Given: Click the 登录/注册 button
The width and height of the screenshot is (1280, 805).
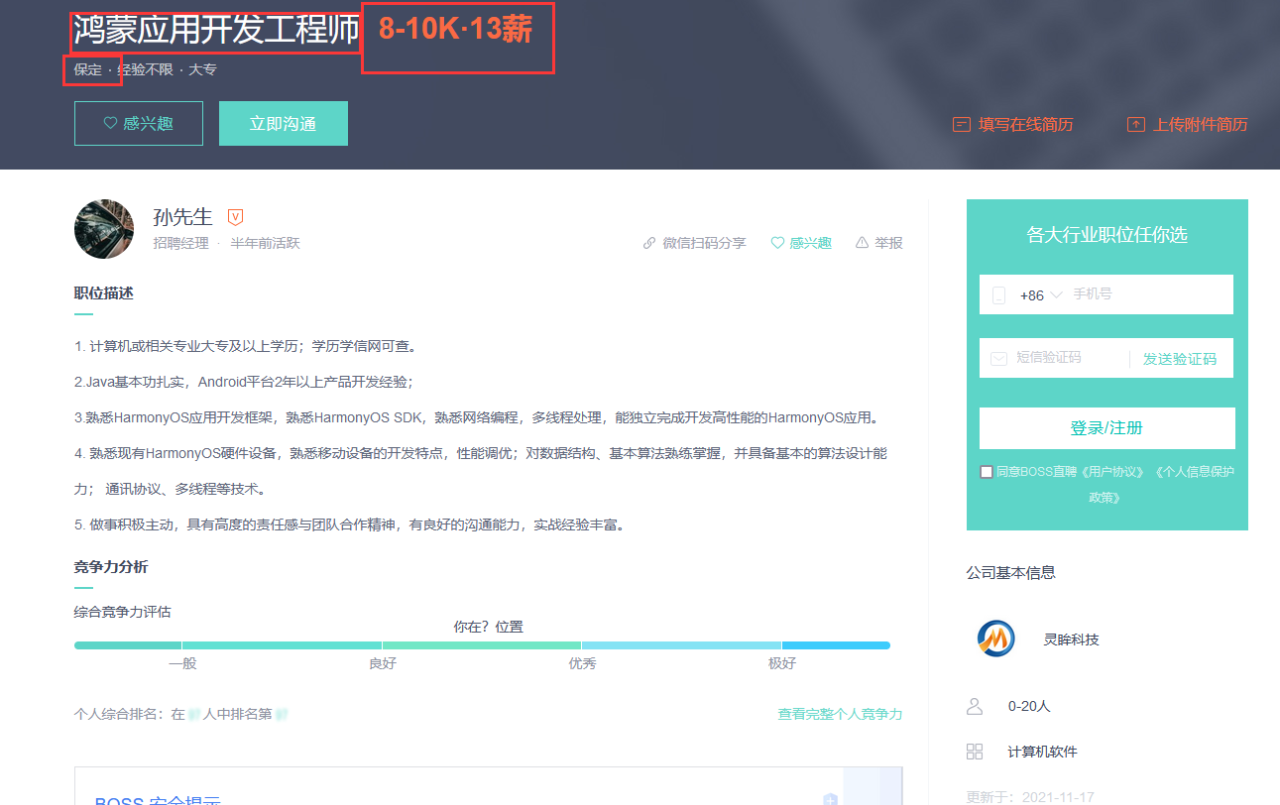Looking at the screenshot, I should 1107,428.
